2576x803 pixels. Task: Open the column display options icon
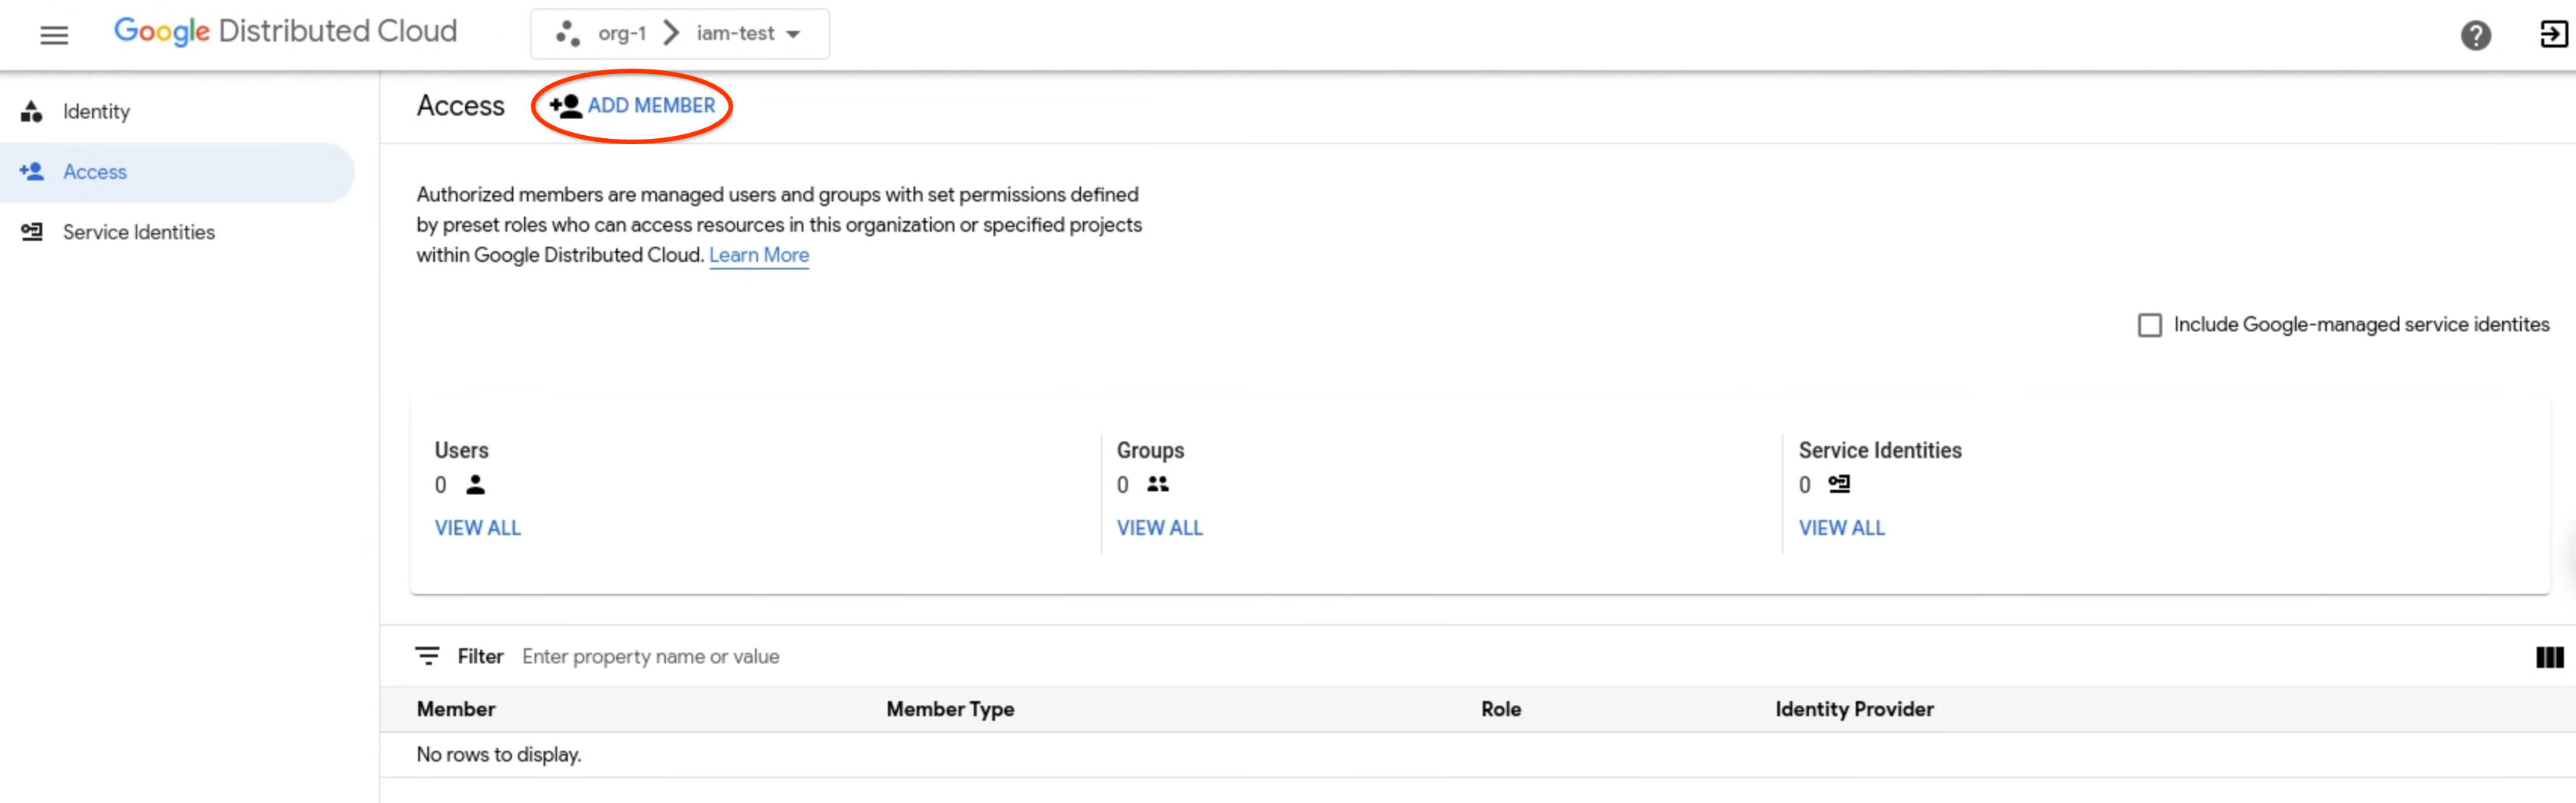pos(2549,657)
